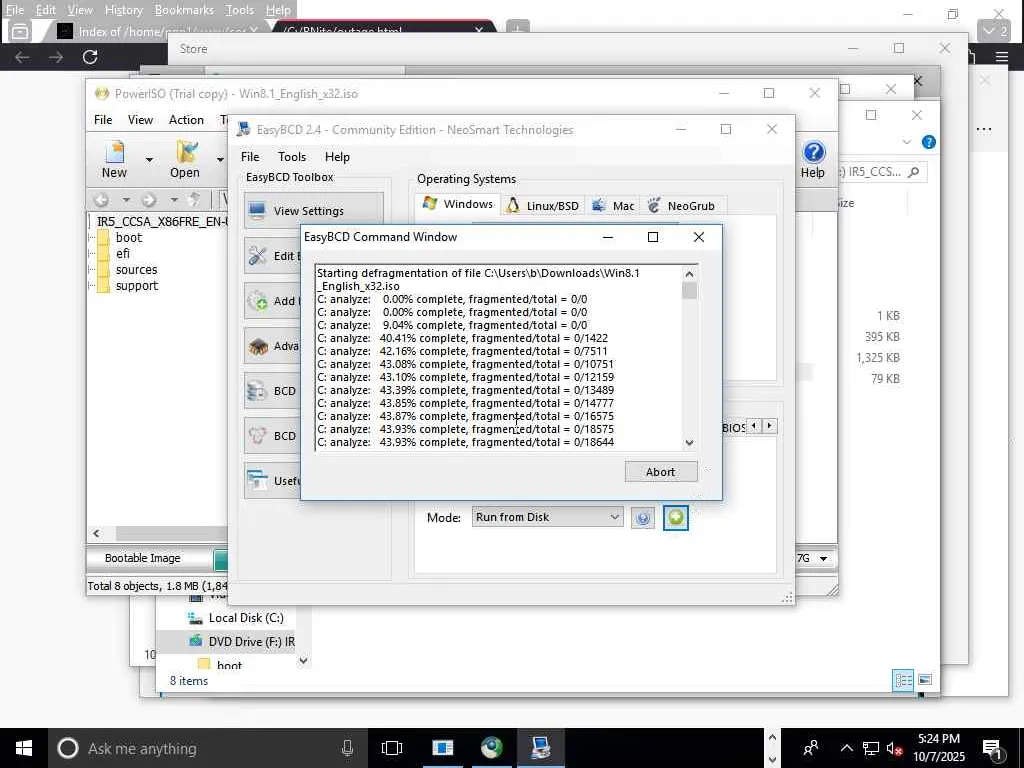Show hidden system tray icons
1024x768 pixels.
tap(846, 748)
